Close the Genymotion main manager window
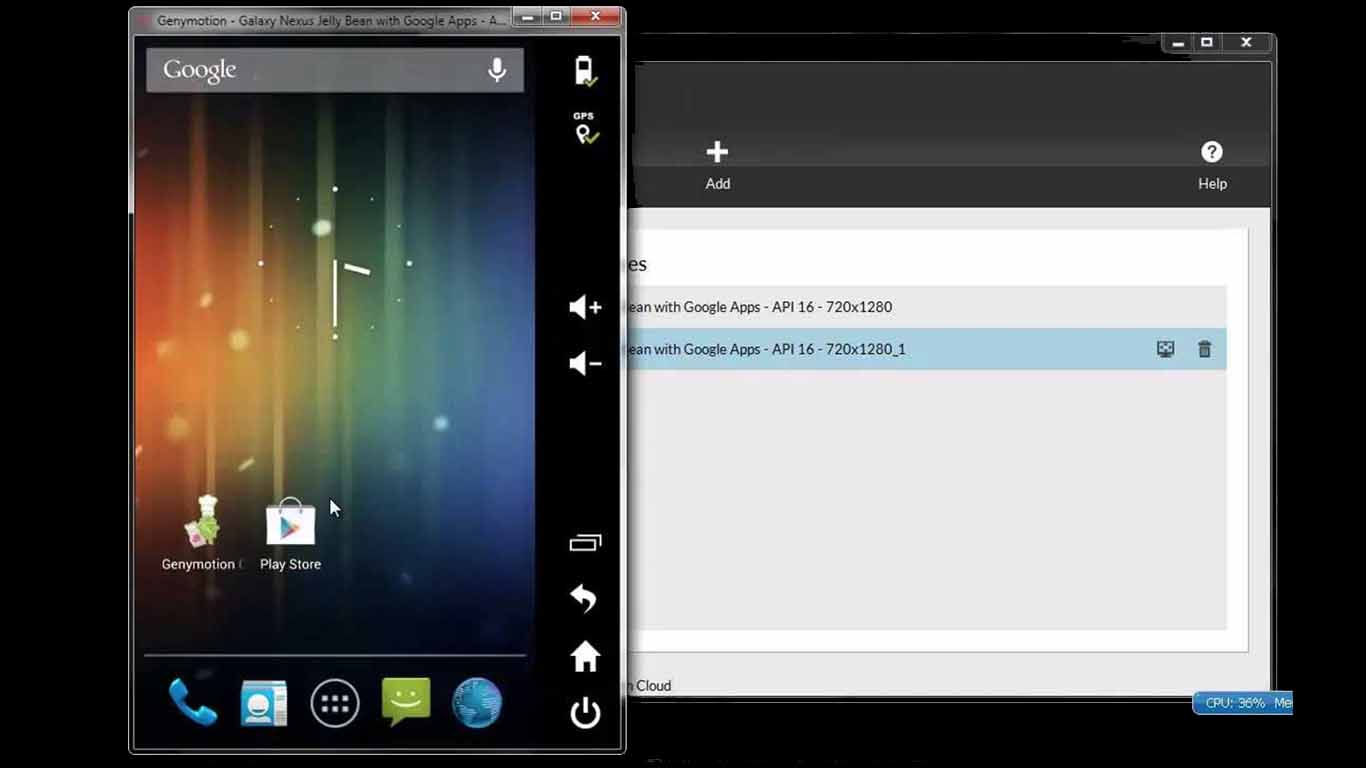 click(x=1246, y=42)
